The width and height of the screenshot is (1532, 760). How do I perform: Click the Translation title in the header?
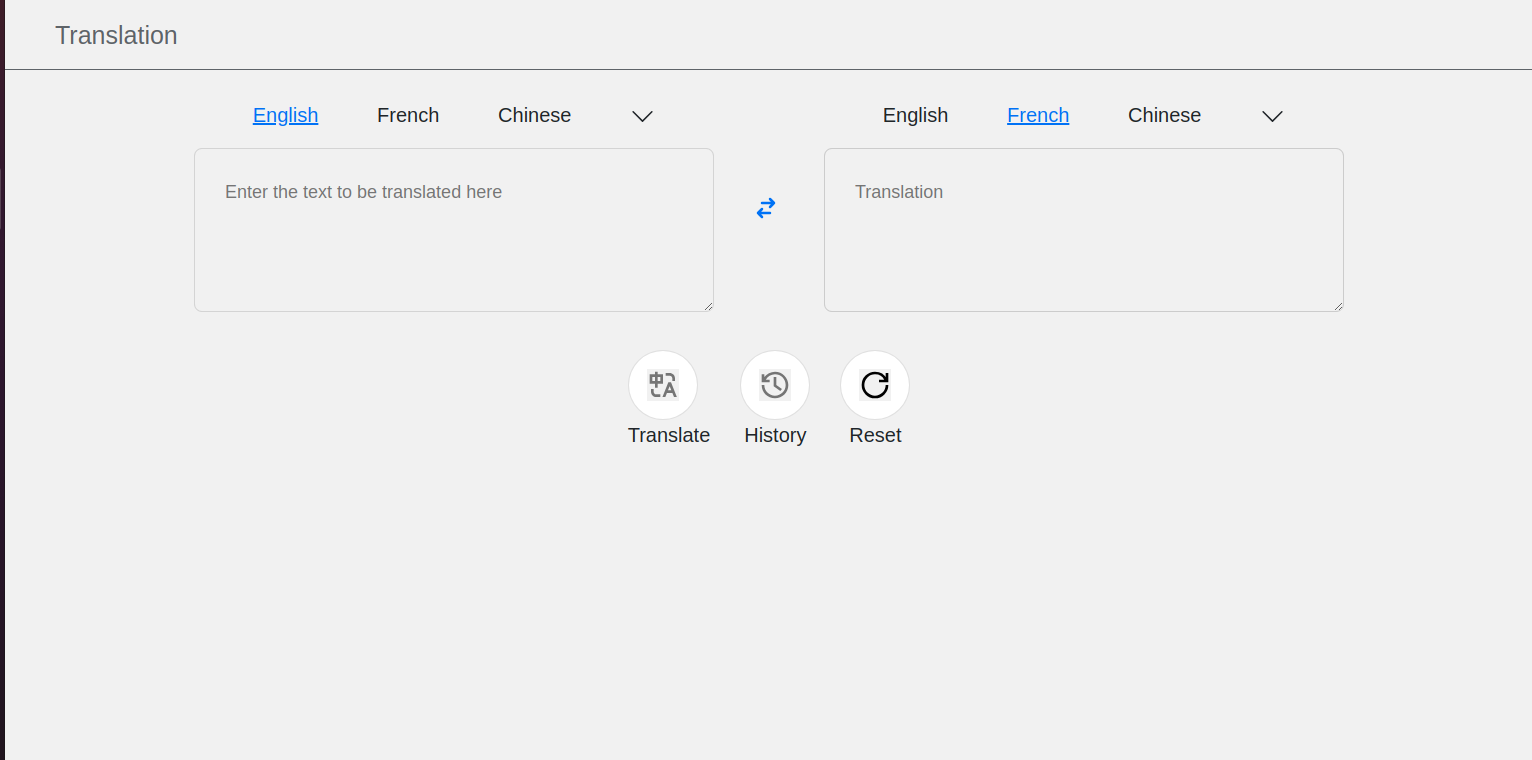[x=116, y=35]
